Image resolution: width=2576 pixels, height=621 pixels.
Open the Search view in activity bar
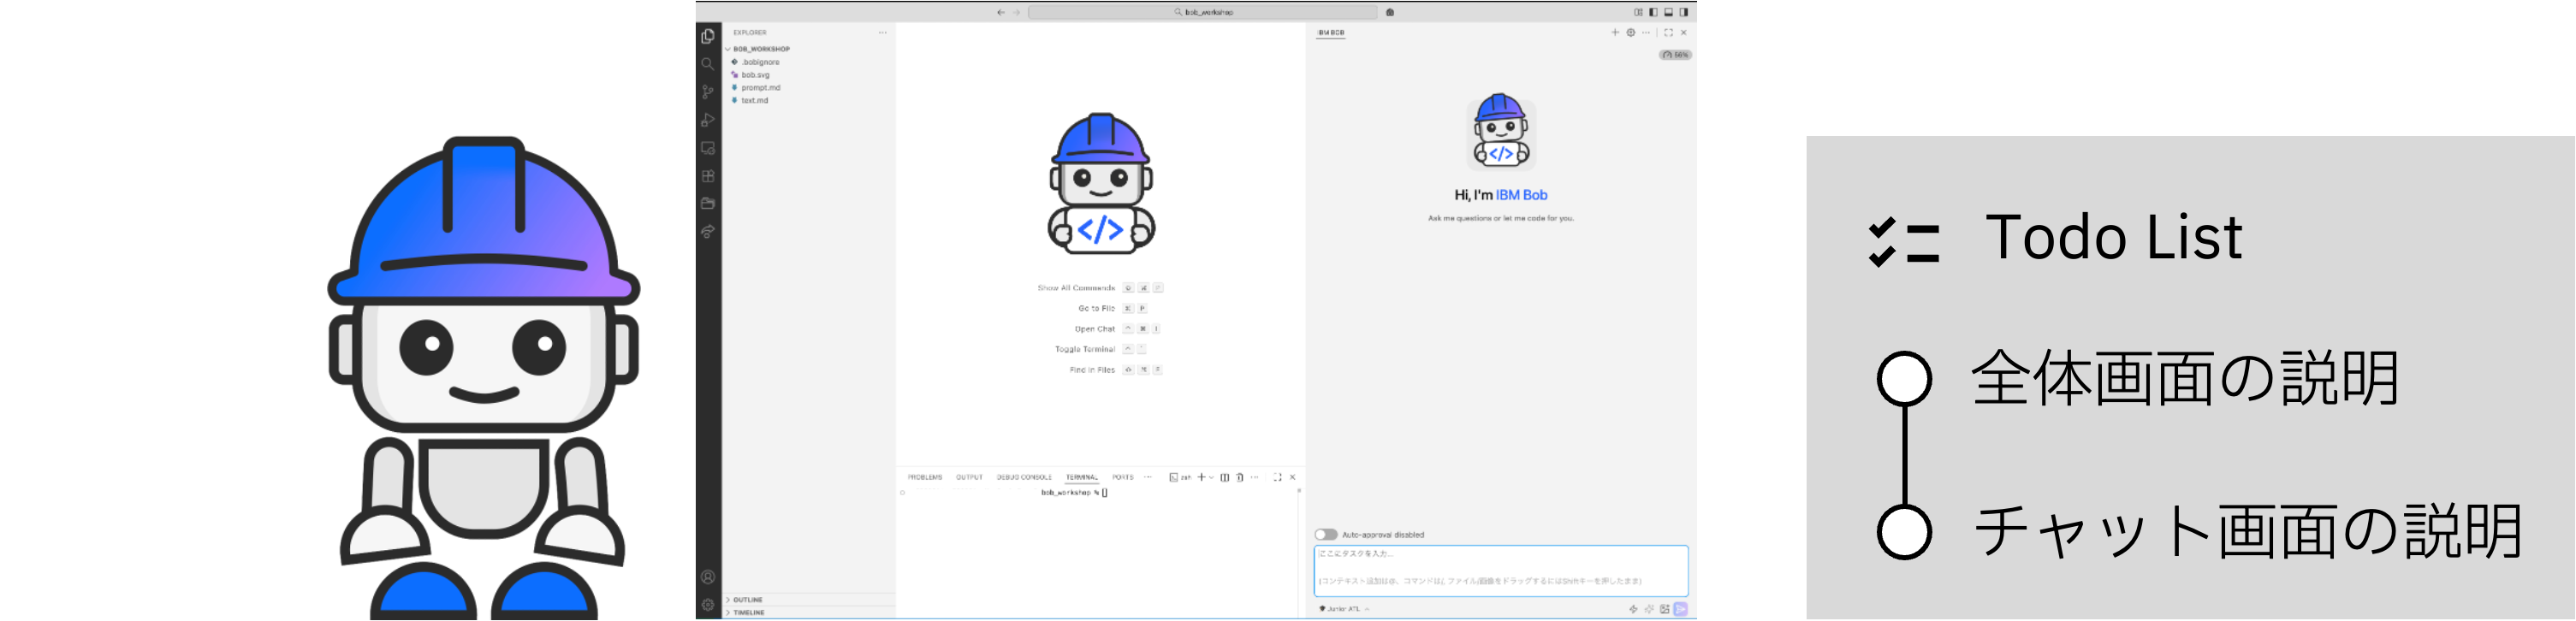click(708, 64)
